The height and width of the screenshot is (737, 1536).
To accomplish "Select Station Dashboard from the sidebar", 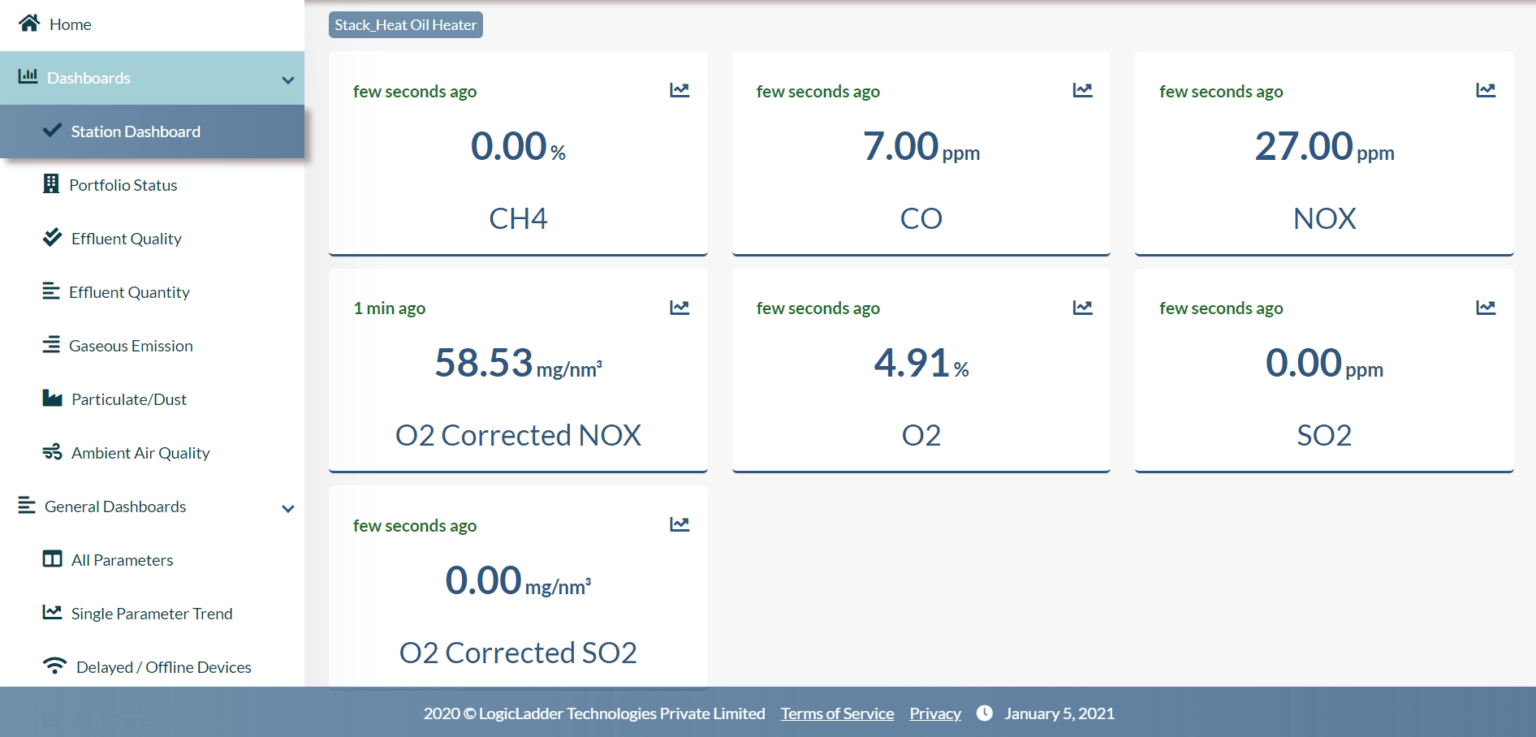I will (x=135, y=130).
